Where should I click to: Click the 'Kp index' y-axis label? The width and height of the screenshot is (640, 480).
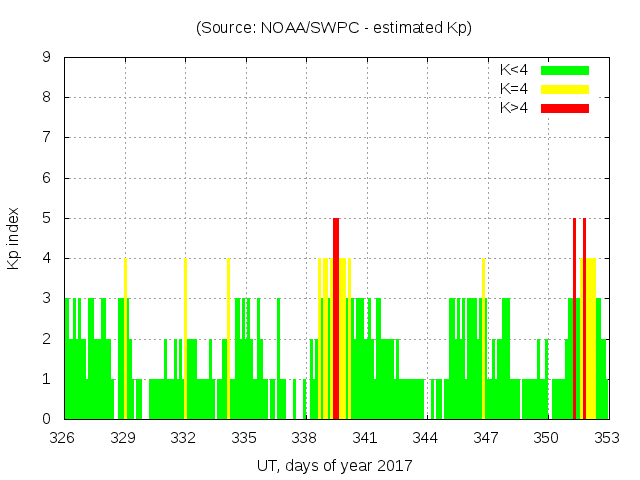pos(14,238)
